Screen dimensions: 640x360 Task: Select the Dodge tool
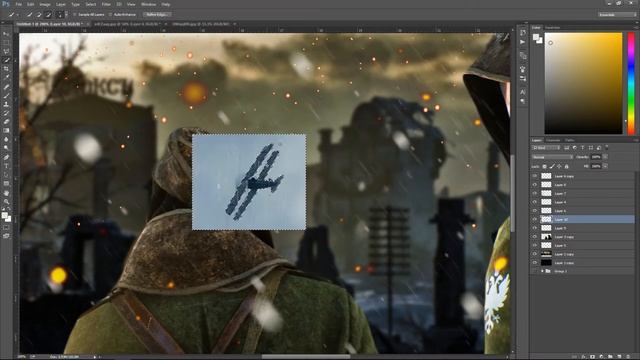[6, 148]
